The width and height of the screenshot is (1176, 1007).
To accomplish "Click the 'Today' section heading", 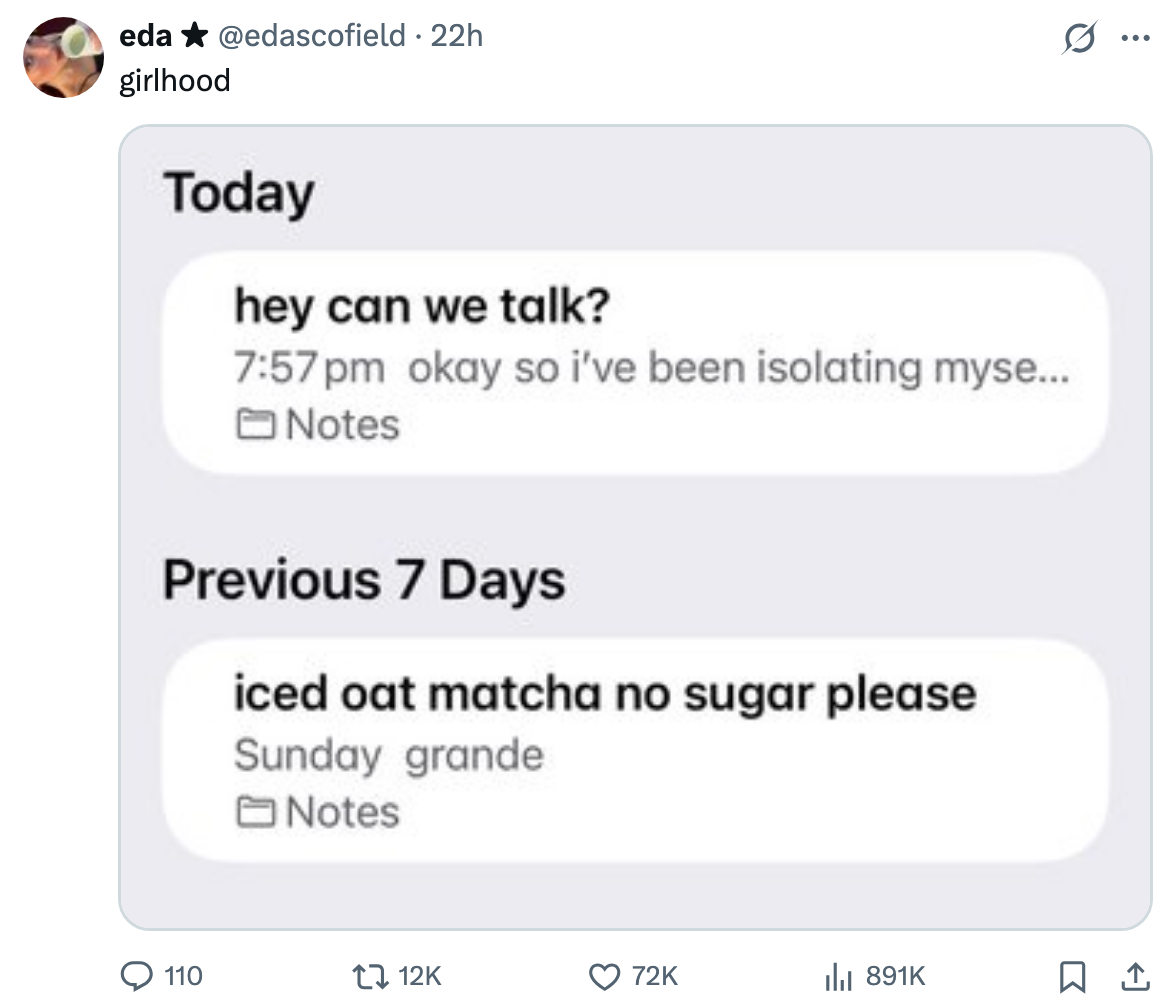I will [239, 193].
